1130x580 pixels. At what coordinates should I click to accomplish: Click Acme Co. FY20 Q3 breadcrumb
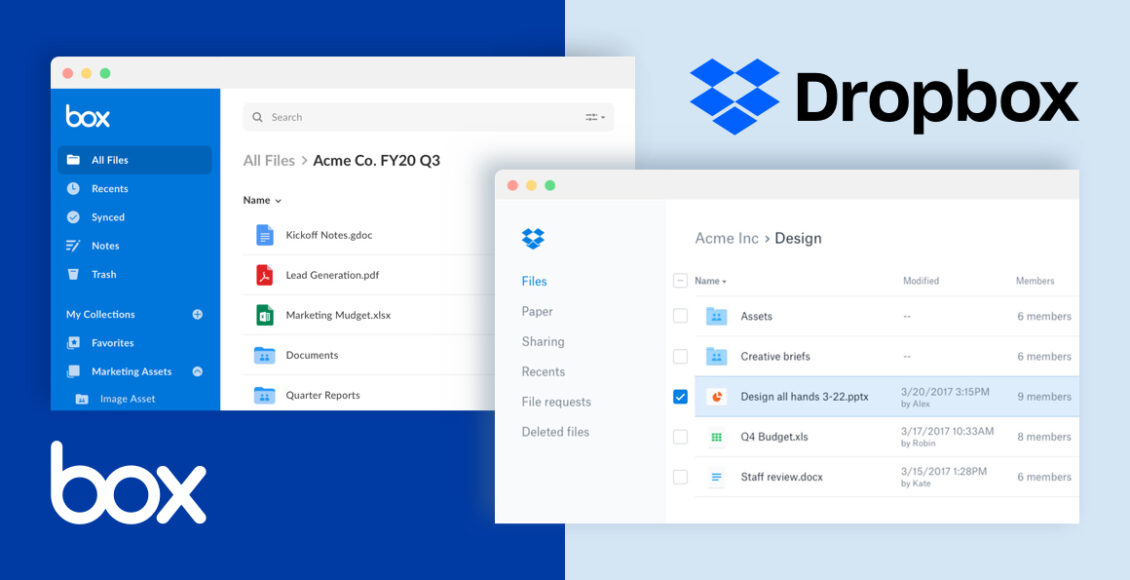click(376, 161)
